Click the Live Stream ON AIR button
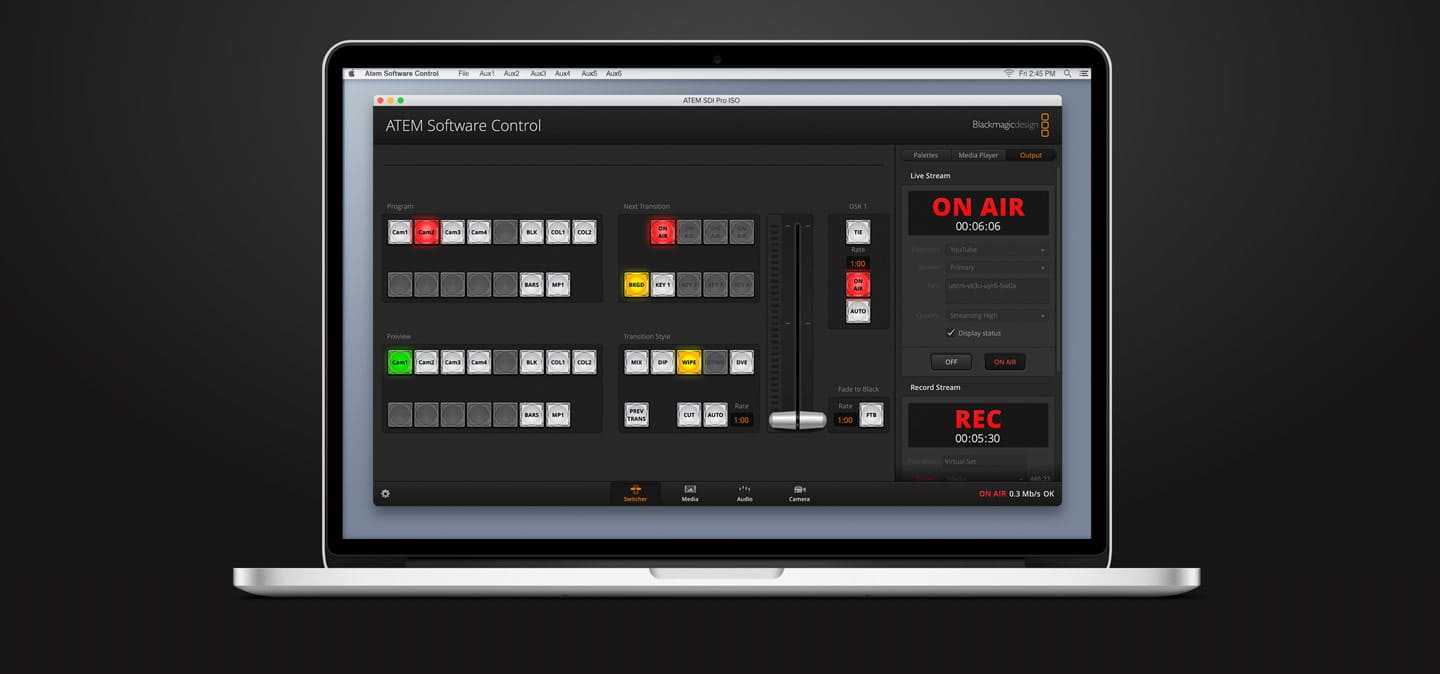Screen dimensions: 1440x674 [x=1005, y=362]
